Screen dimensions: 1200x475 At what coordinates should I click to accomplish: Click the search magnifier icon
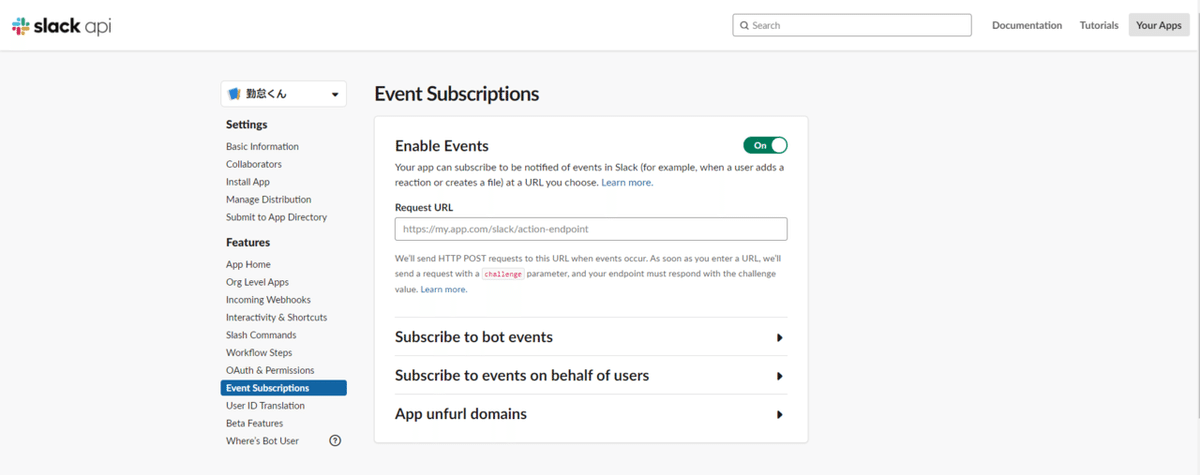tap(743, 25)
